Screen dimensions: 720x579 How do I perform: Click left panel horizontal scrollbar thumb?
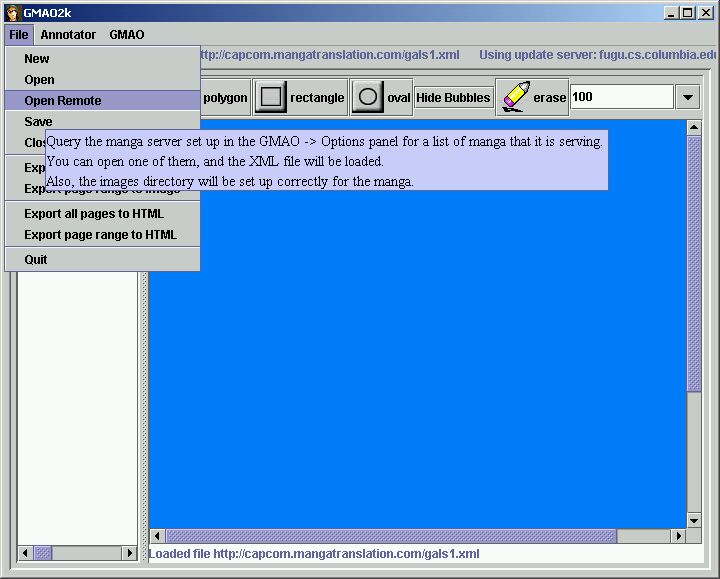[x=43, y=553]
